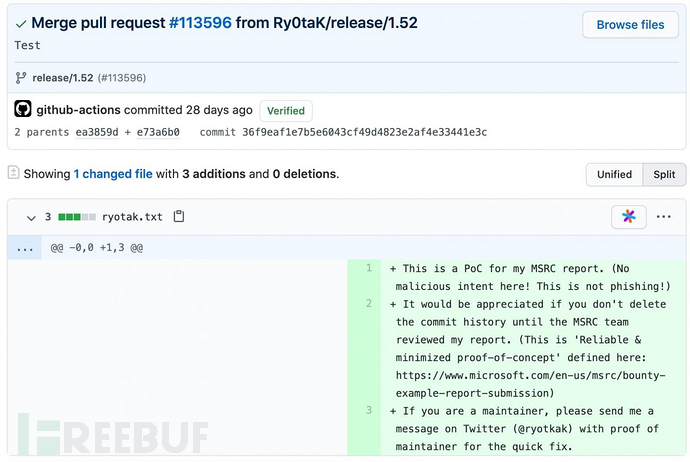
Task: Open the 1 changed file list
Action: 113,174
